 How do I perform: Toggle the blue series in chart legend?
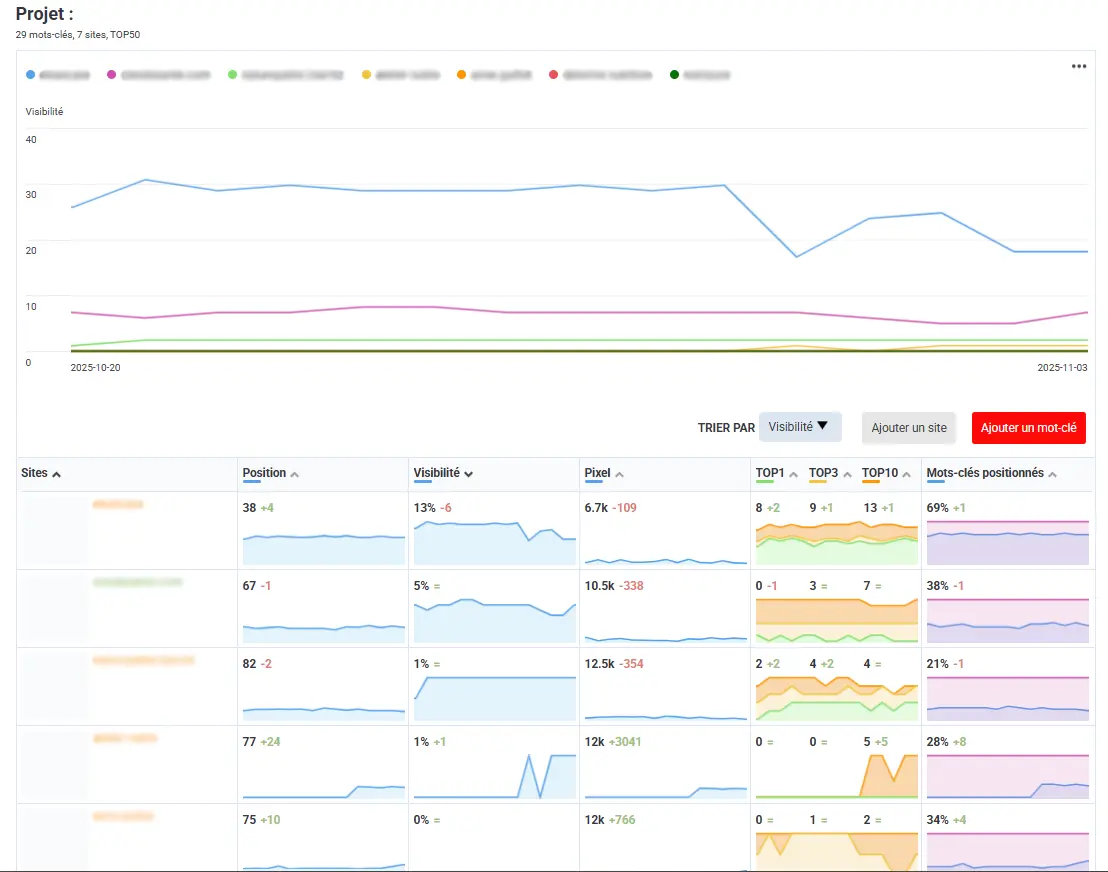[x=60, y=75]
